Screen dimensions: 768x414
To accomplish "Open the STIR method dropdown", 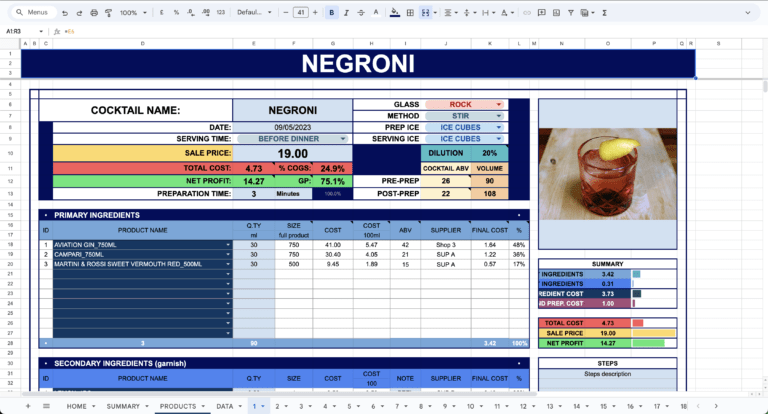I will (x=499, y=116).
